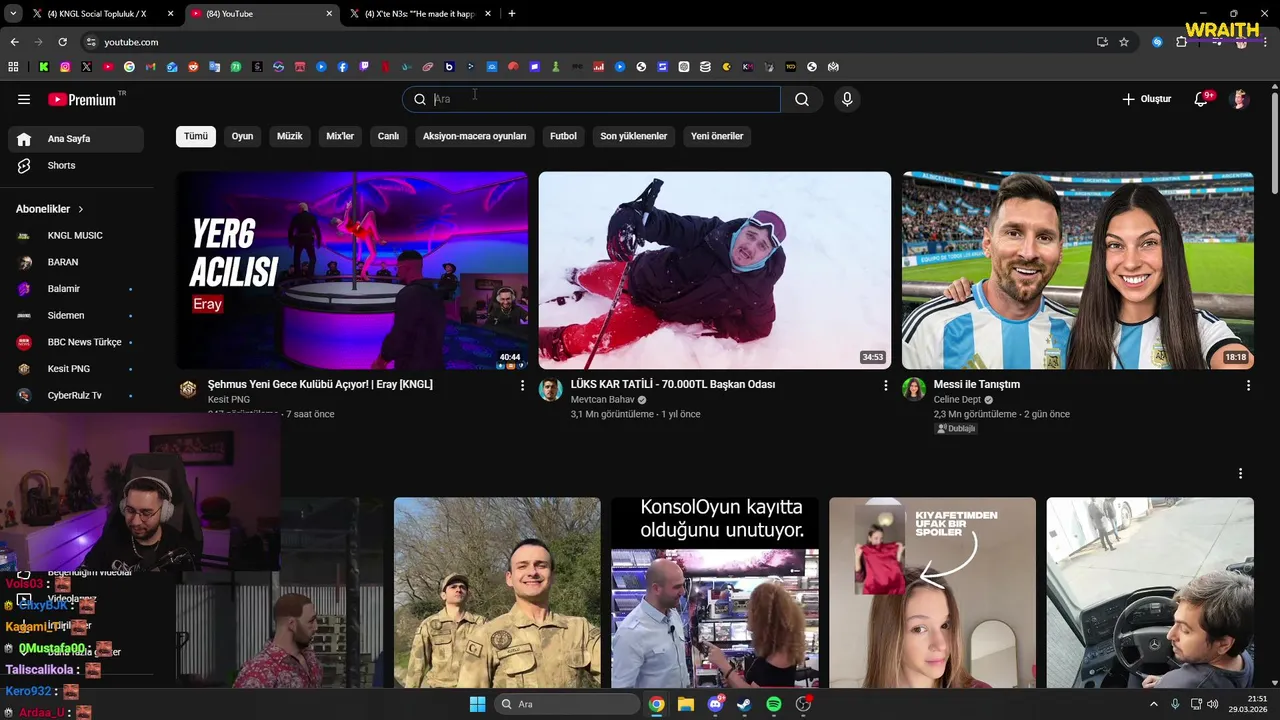Reload the current page

click(x=62, y=42)
